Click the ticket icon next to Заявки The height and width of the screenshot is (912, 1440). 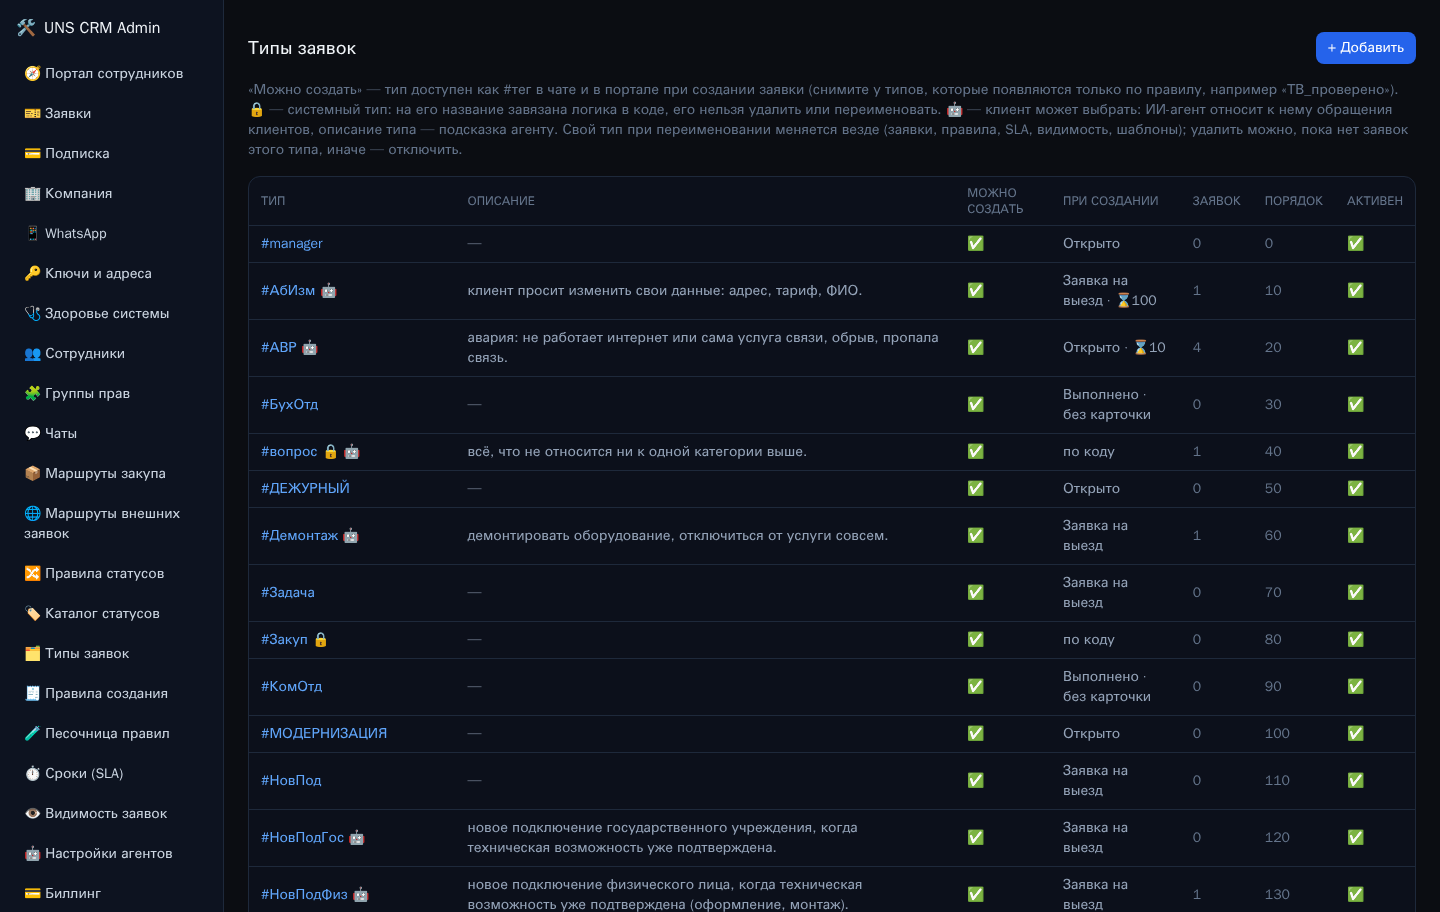pyautogui.click(x=32, y=113)
